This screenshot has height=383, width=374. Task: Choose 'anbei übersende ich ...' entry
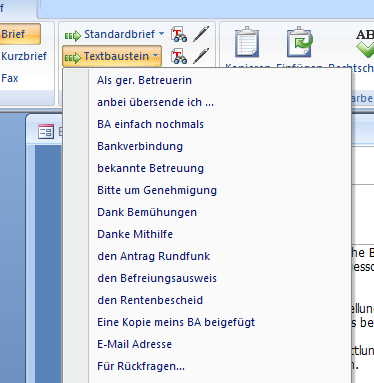coord(207,102)
